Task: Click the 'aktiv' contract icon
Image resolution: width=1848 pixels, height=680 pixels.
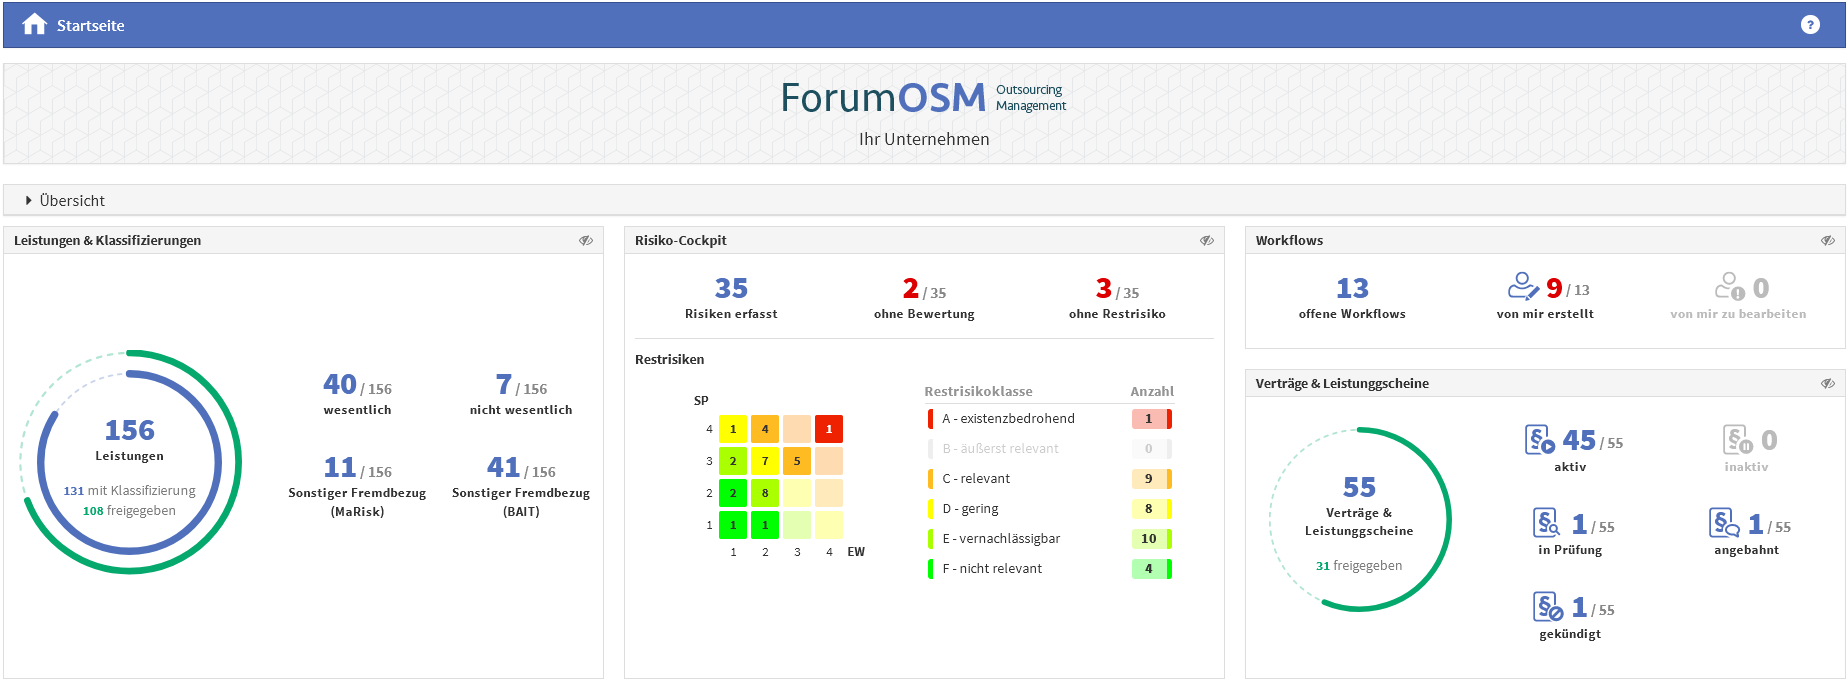Action: 1540,440
